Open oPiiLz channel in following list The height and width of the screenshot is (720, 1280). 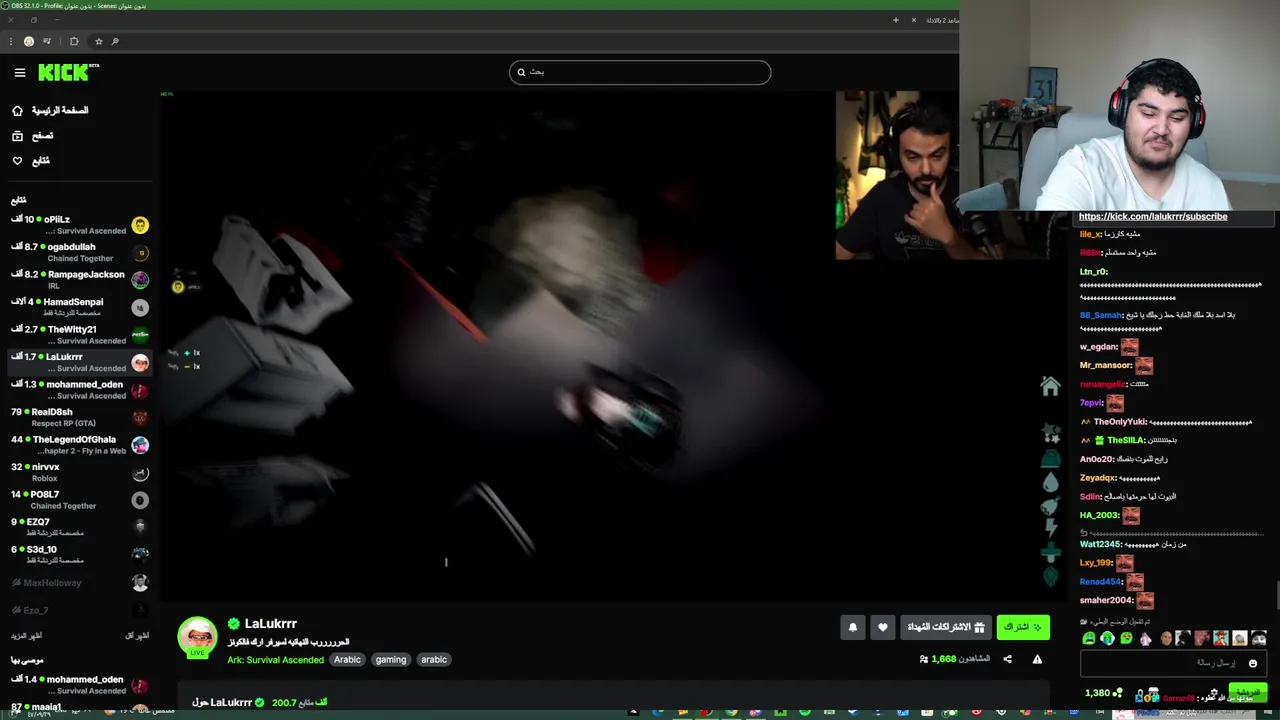pos(80,225)
